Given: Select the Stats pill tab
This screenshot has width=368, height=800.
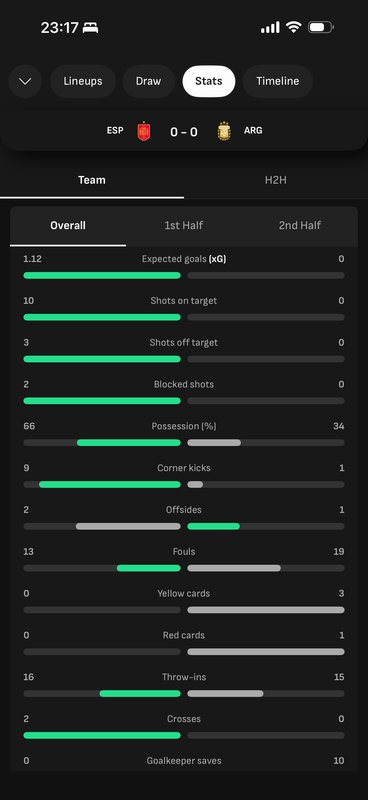Looking at the screenshot, I should tap(209, 81).
